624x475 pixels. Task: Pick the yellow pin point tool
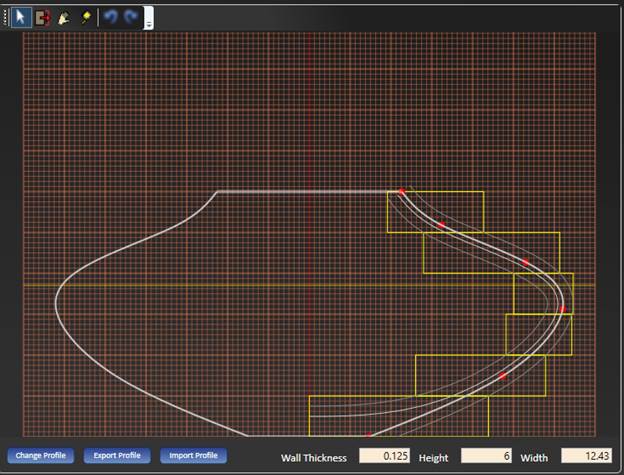pos(85,18)
